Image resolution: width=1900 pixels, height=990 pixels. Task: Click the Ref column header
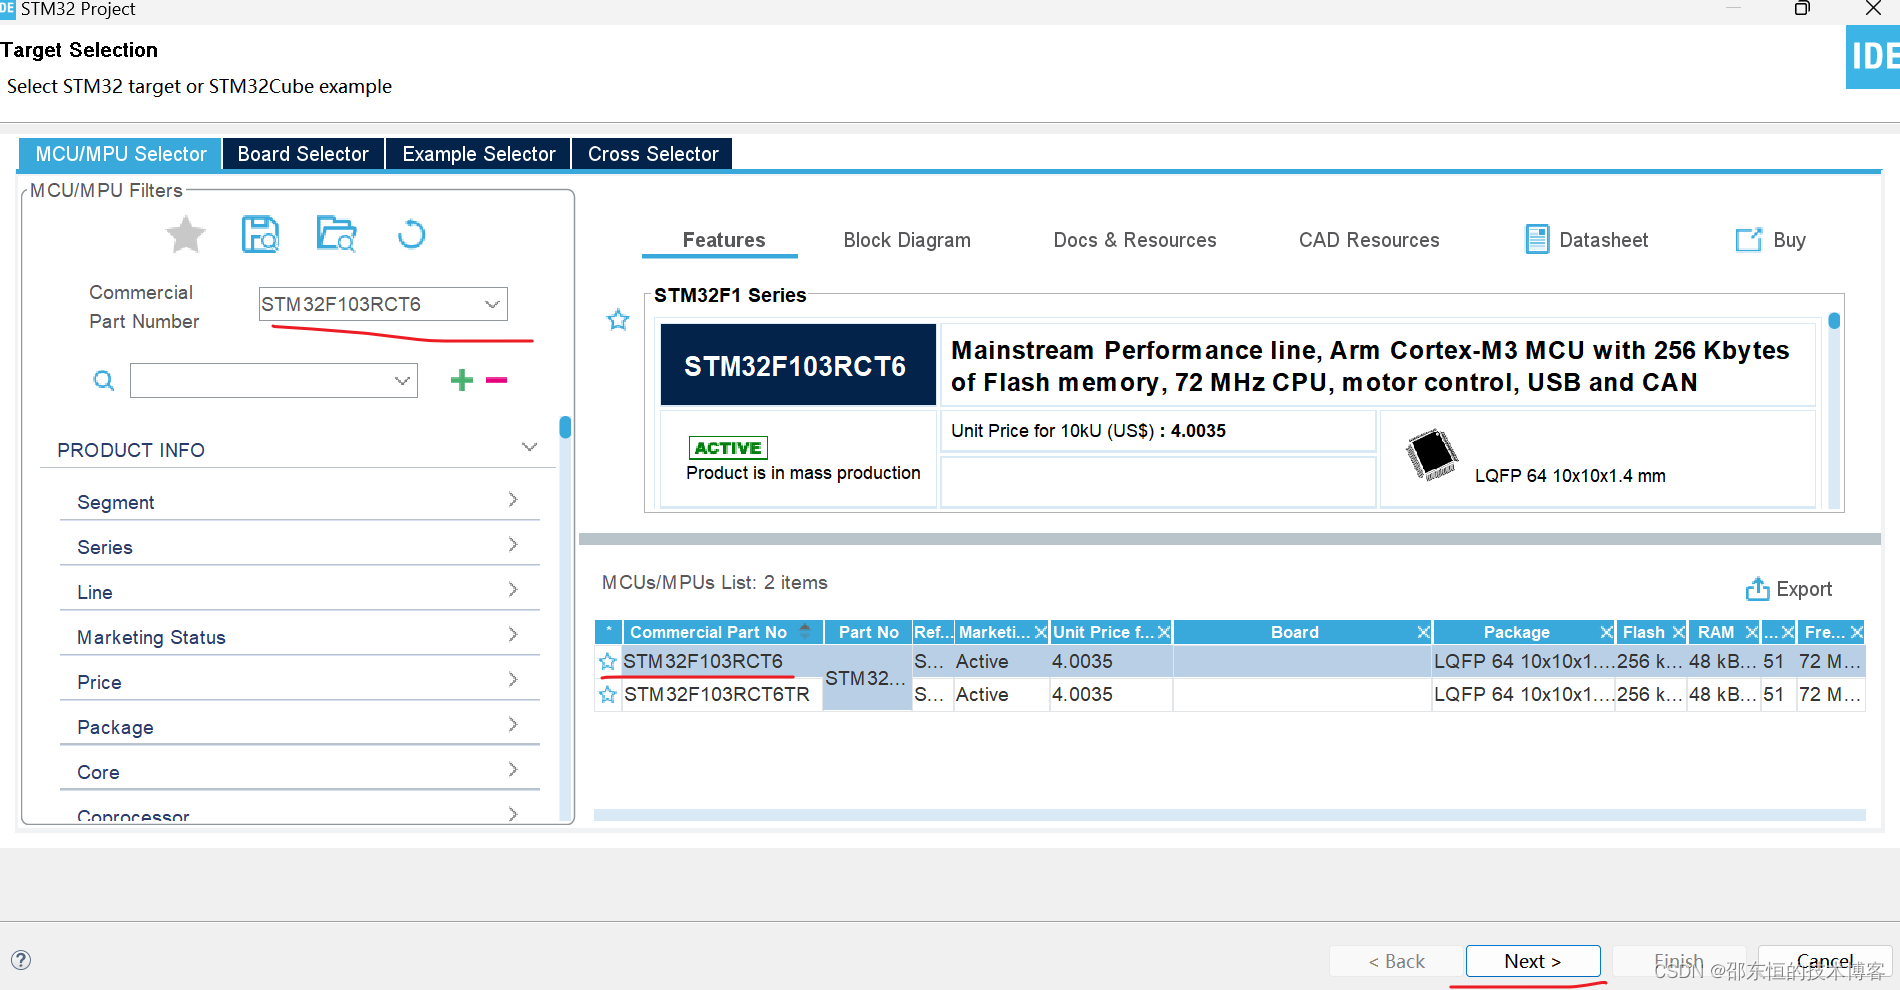(x=933, y=632)
